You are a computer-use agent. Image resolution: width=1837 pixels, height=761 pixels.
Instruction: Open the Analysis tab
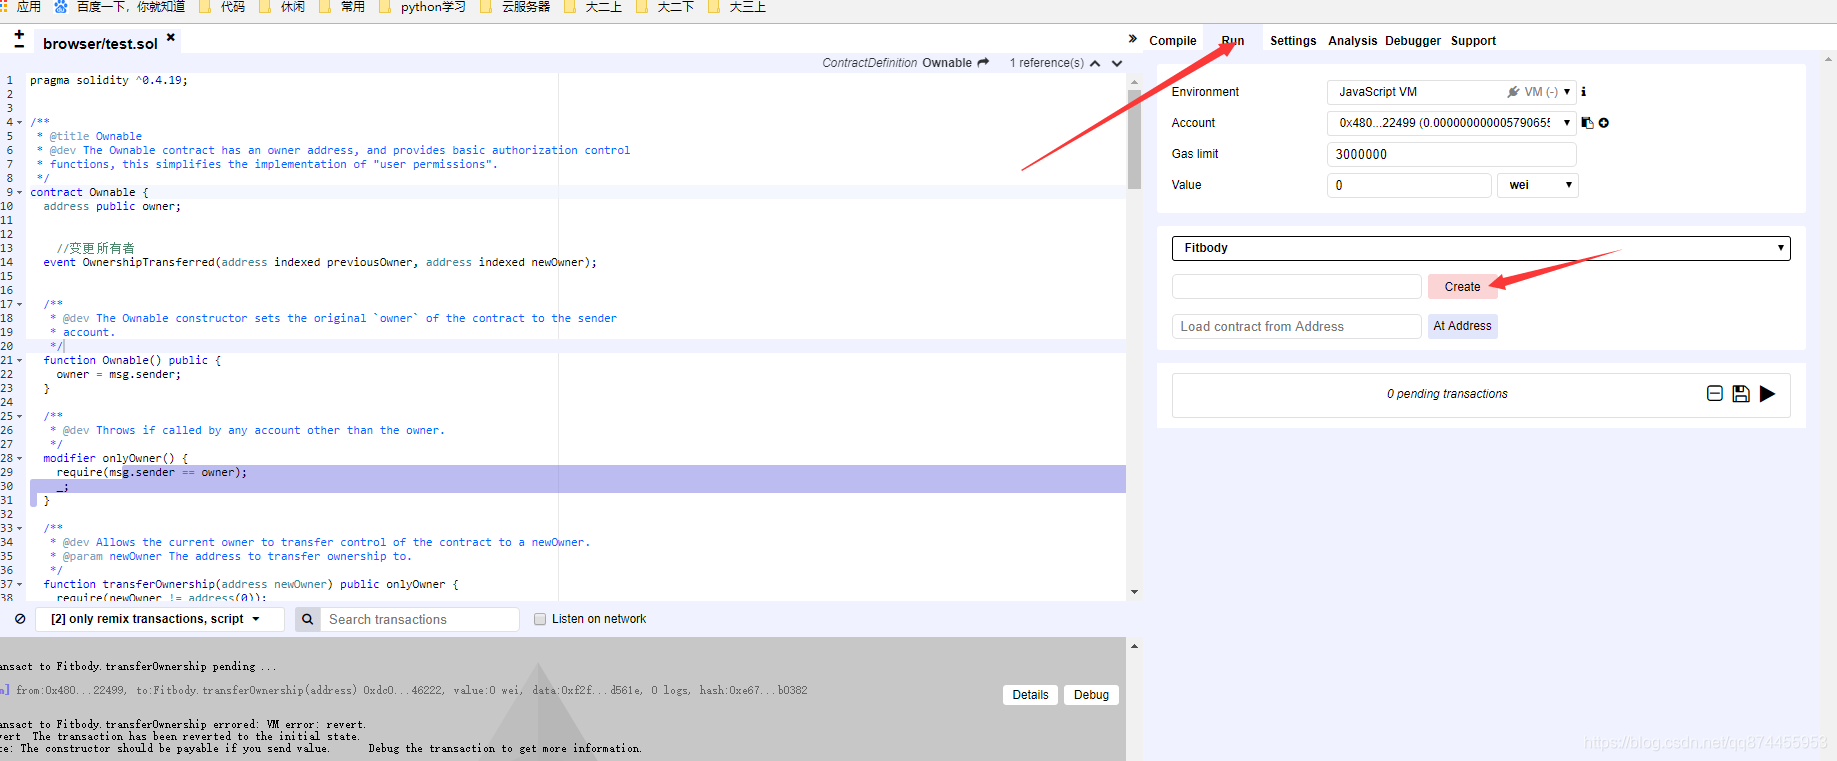point(1352,41)
